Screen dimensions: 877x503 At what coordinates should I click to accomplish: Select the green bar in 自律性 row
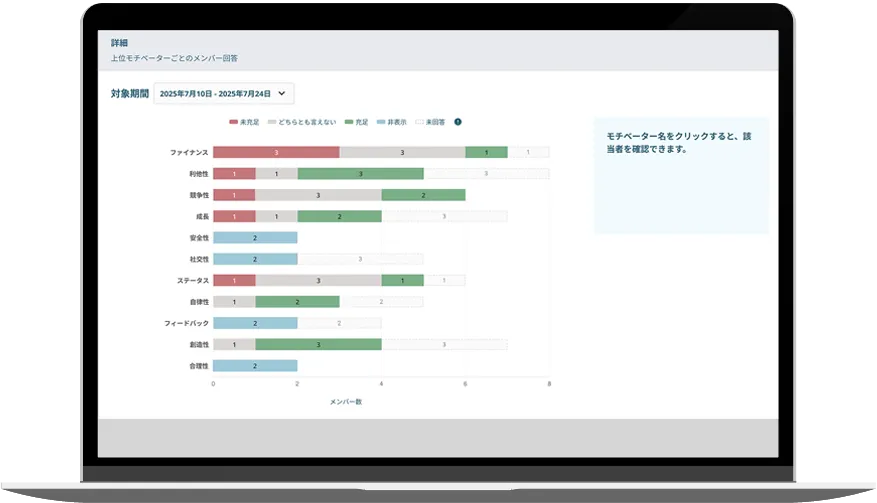[x=298, y=302]
